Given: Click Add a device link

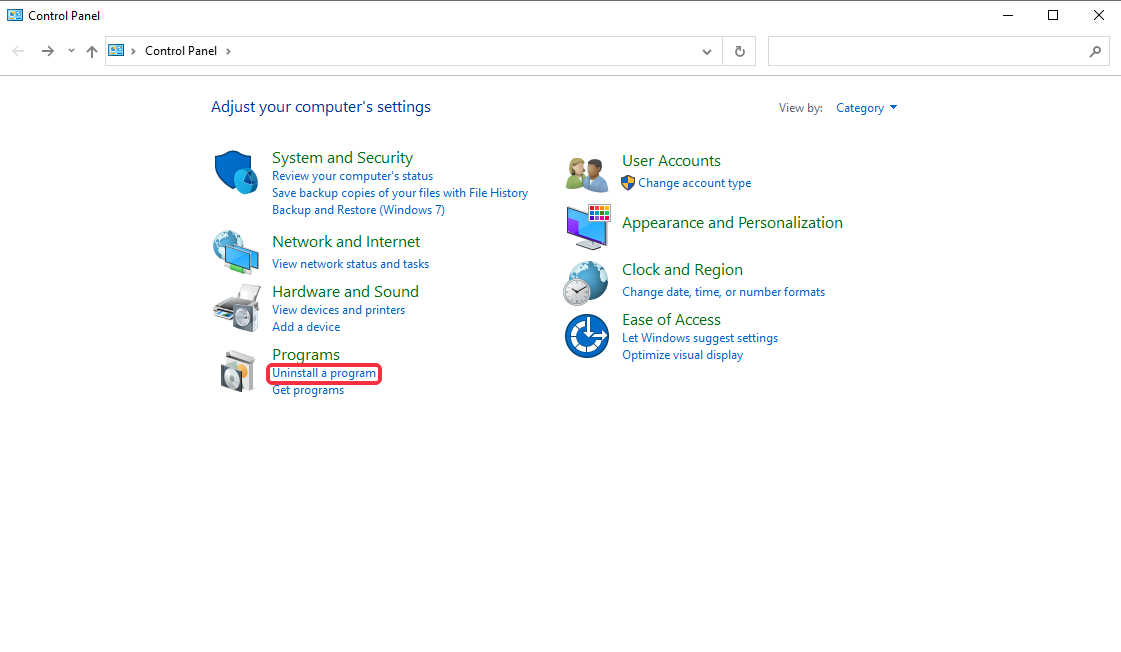Looking at the screenshot, I should pos(306,327).
